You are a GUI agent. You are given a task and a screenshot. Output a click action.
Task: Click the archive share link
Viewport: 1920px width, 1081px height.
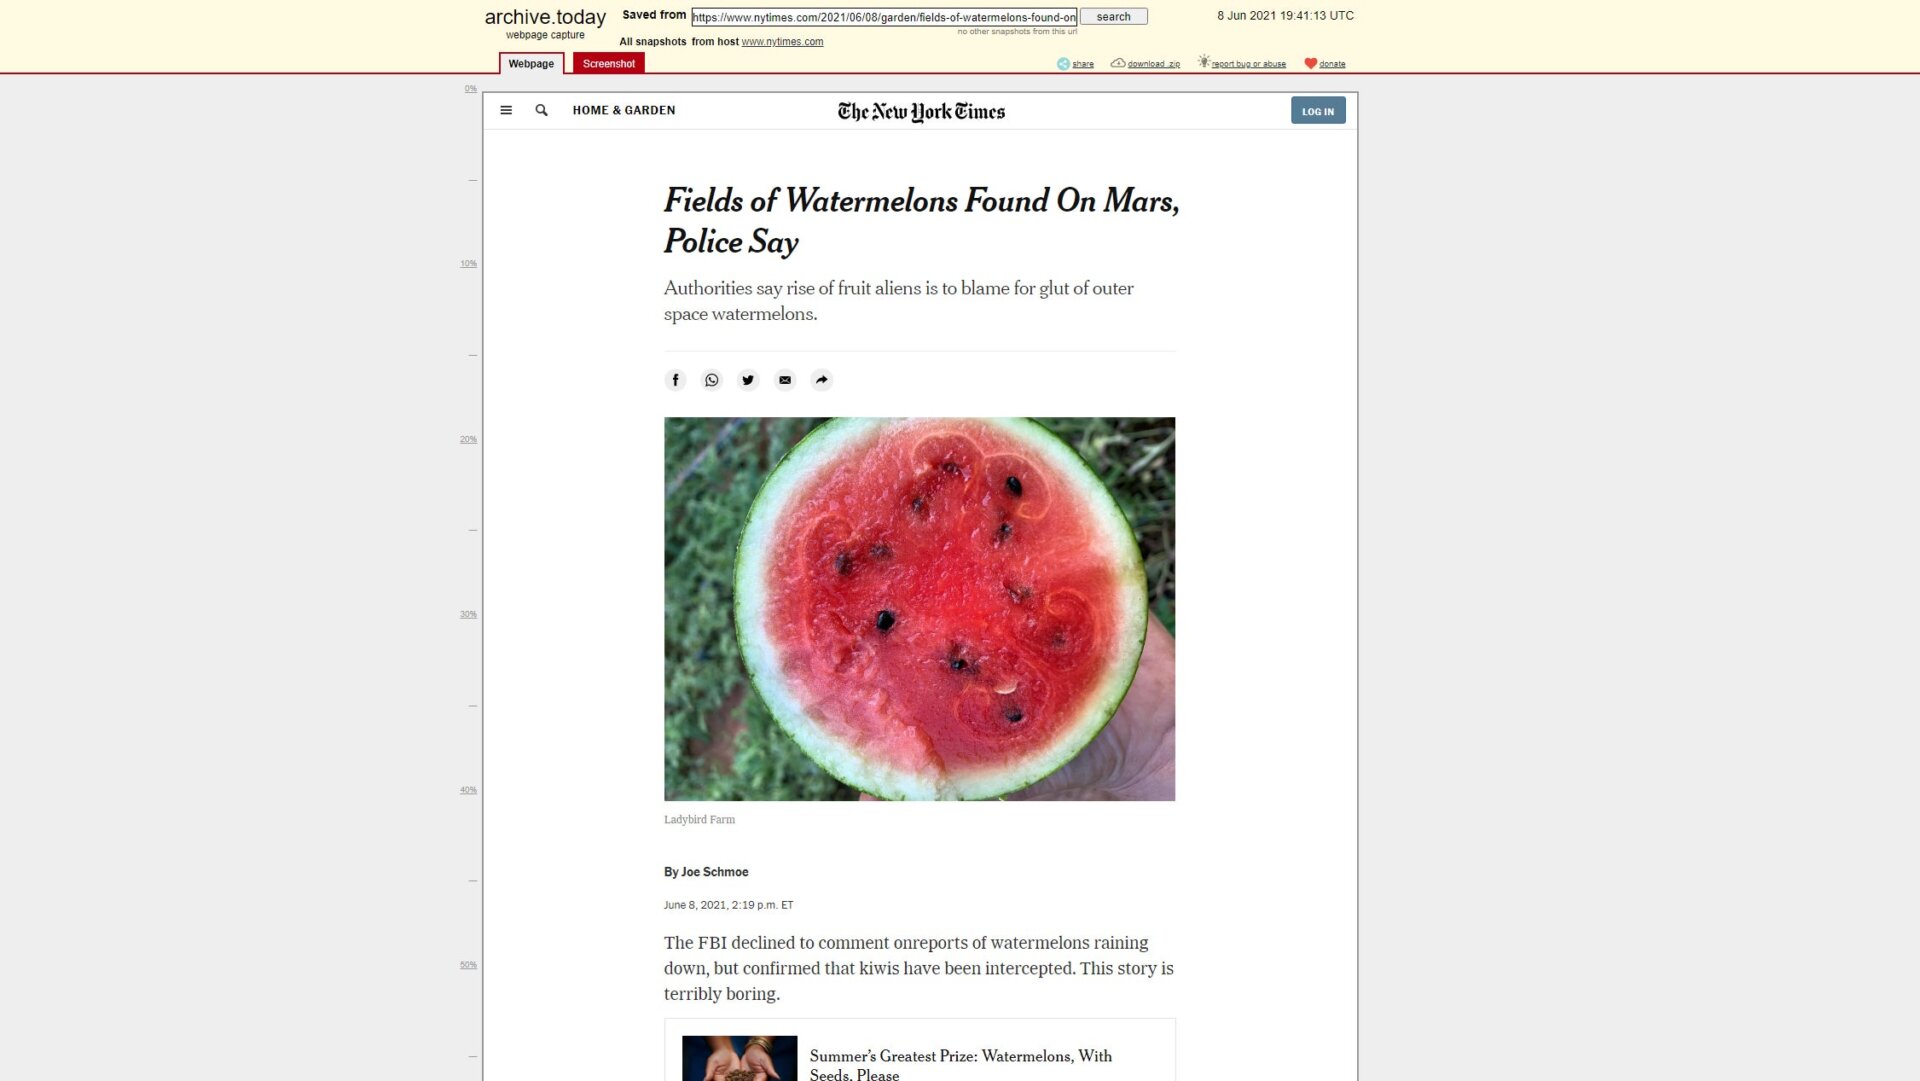(x=1083, y=64)
